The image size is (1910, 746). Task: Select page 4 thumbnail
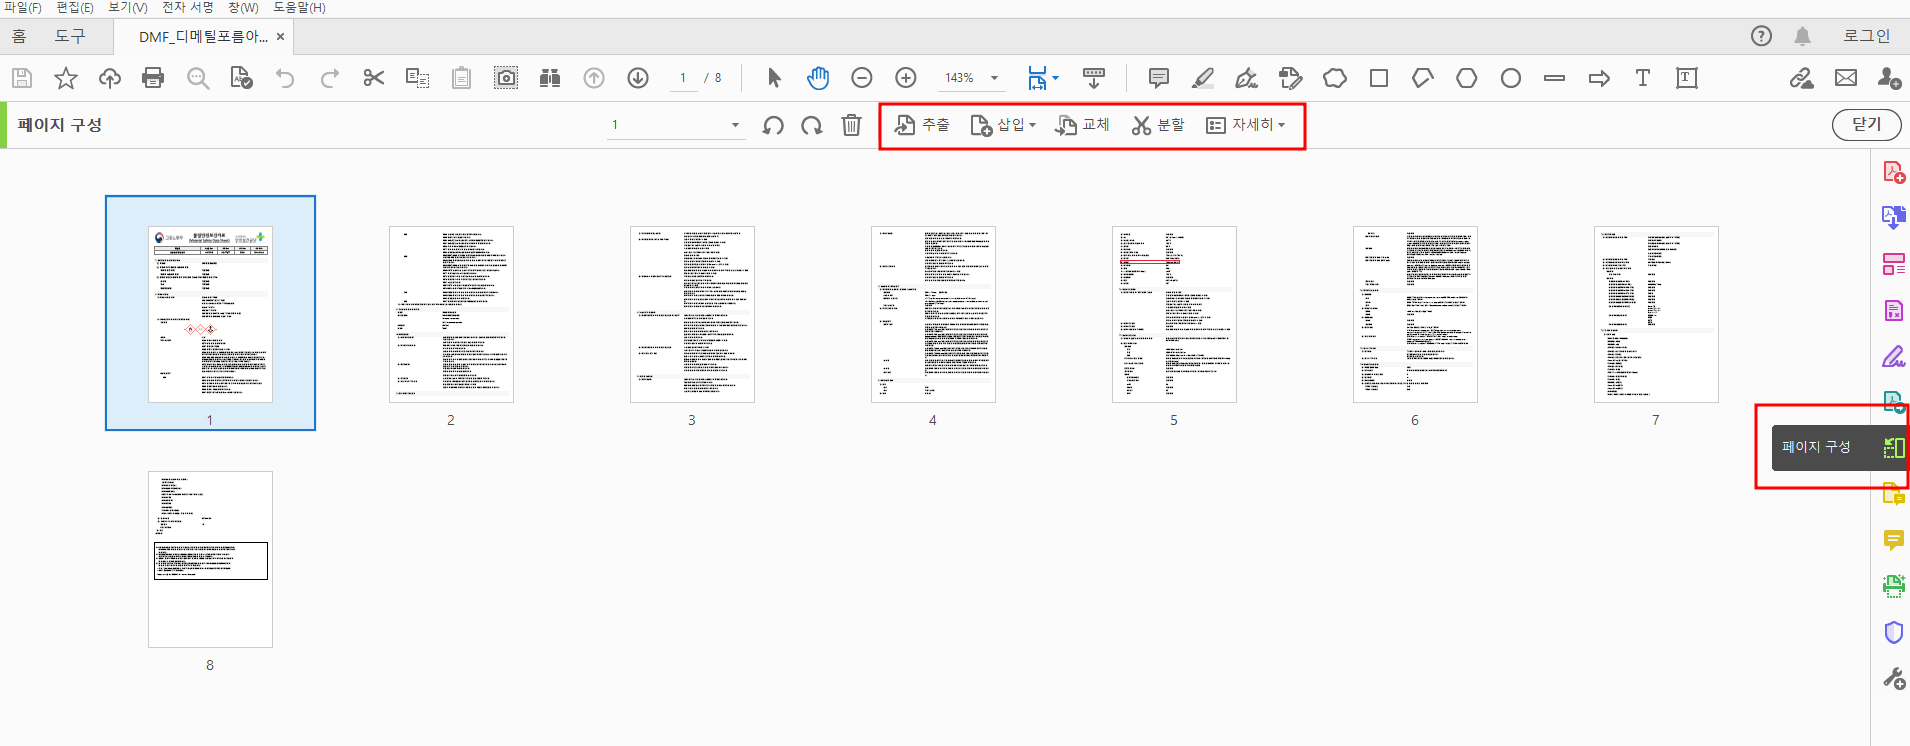(x=933, y=314)
